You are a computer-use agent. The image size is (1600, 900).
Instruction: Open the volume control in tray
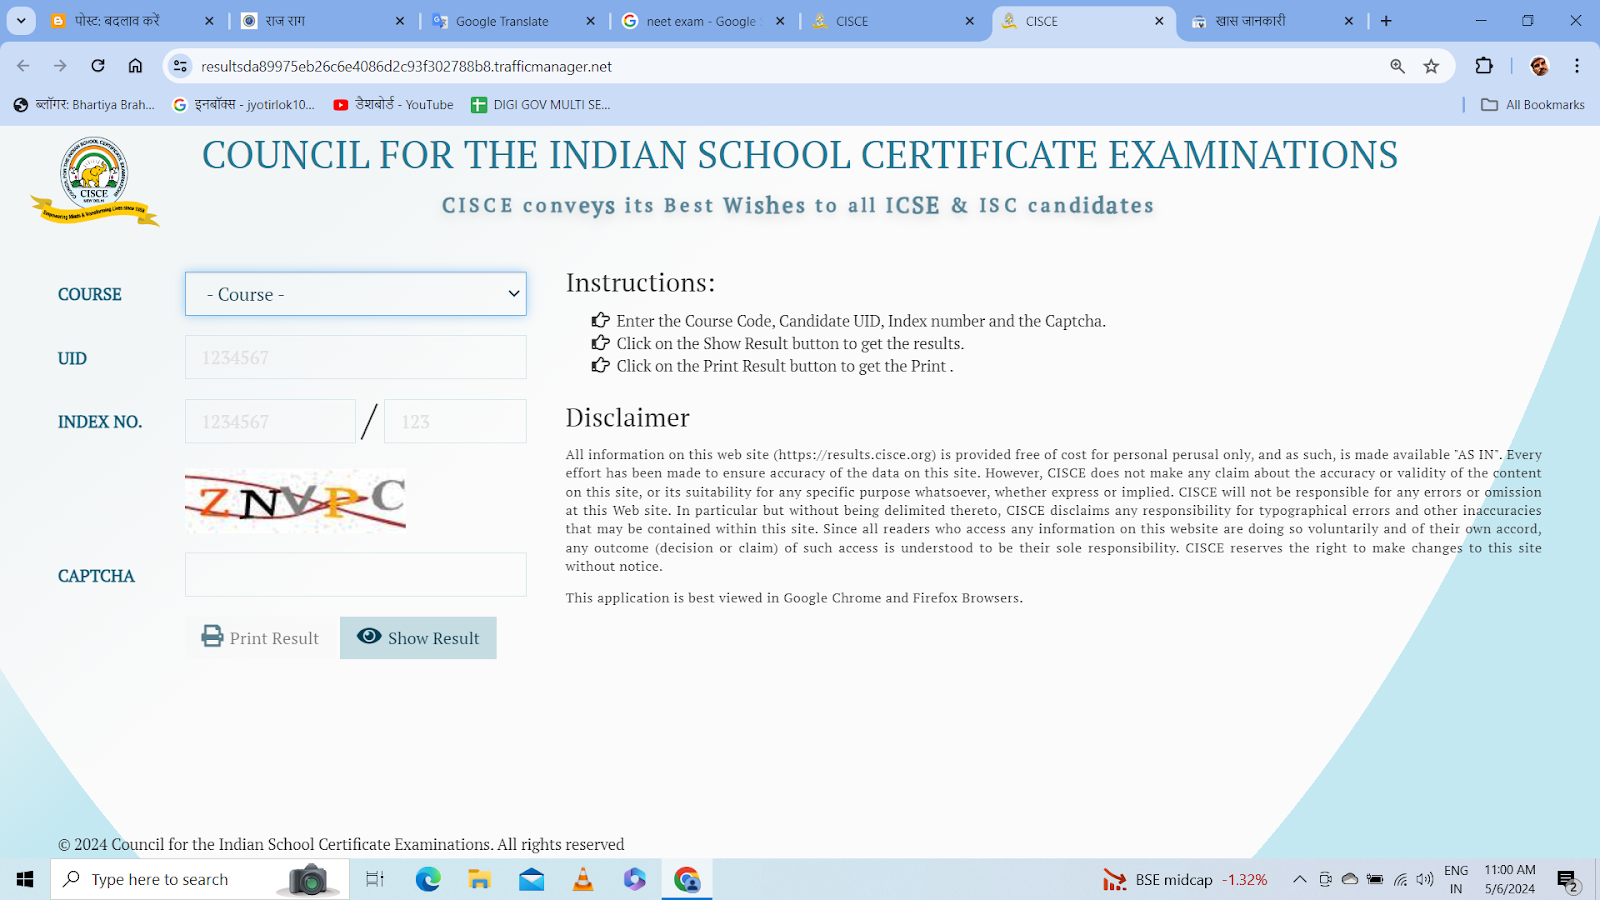[x=1425, y=879]
